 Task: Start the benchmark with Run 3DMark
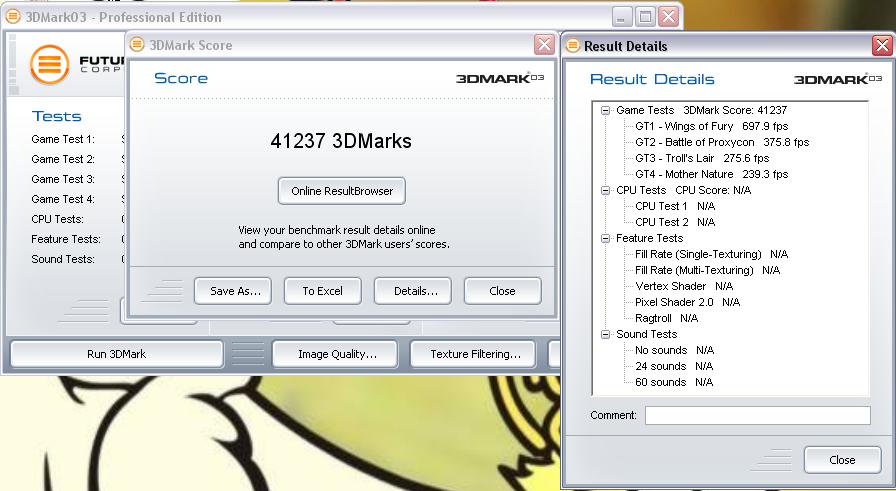pos(117,354)
